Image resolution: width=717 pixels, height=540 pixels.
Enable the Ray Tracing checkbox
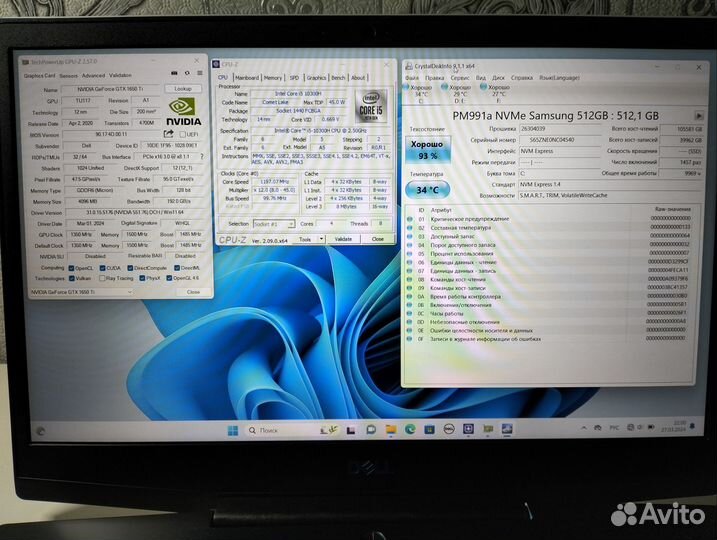tap(102, 278)
